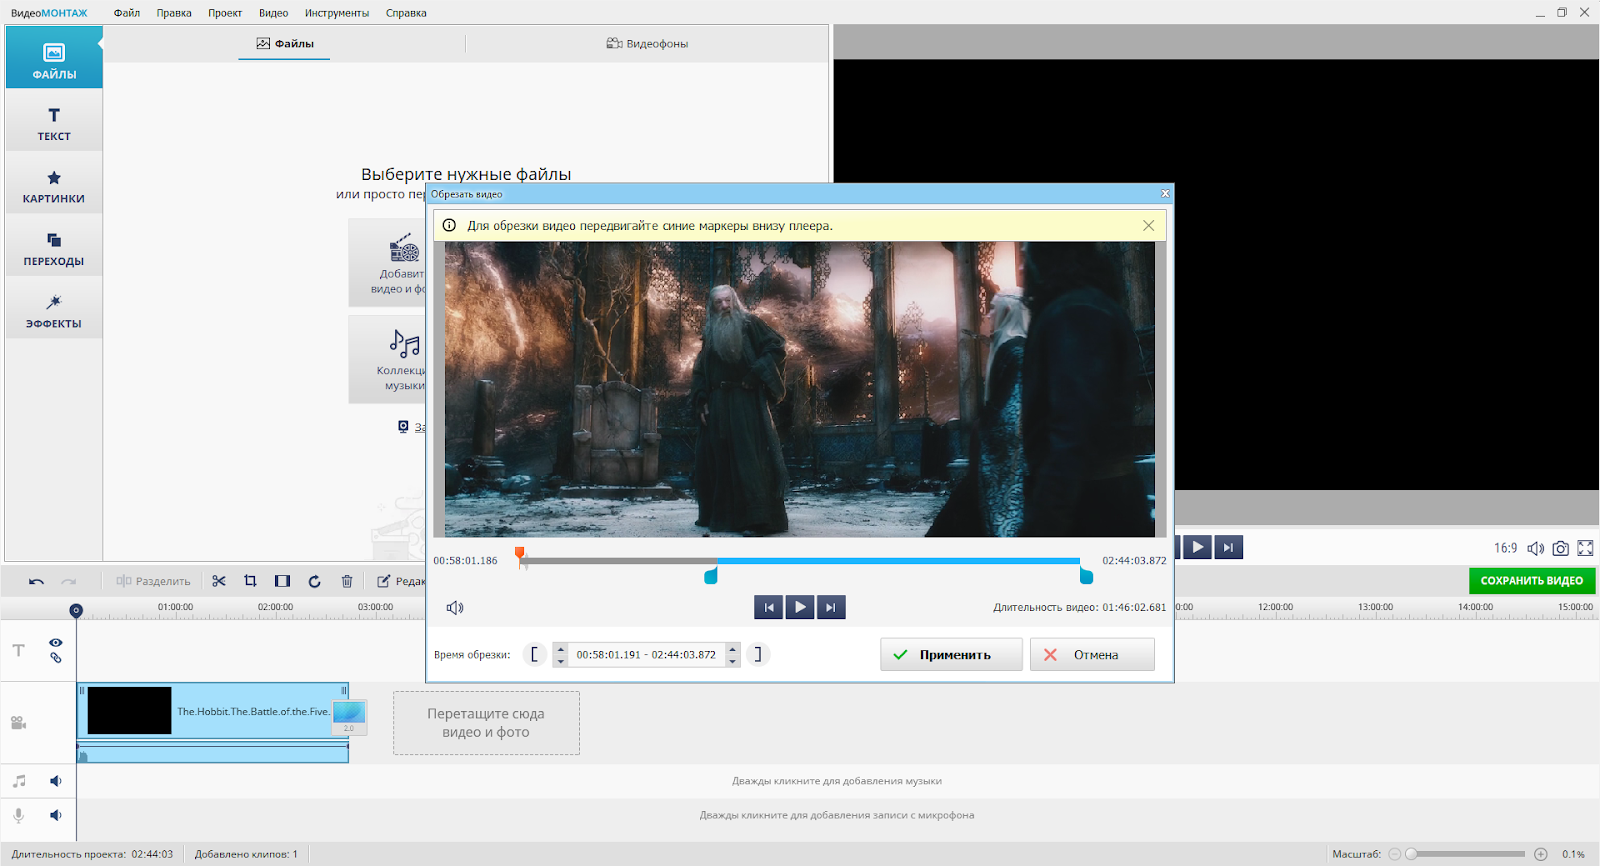Click the left blue trim marker

pos(711,576)
